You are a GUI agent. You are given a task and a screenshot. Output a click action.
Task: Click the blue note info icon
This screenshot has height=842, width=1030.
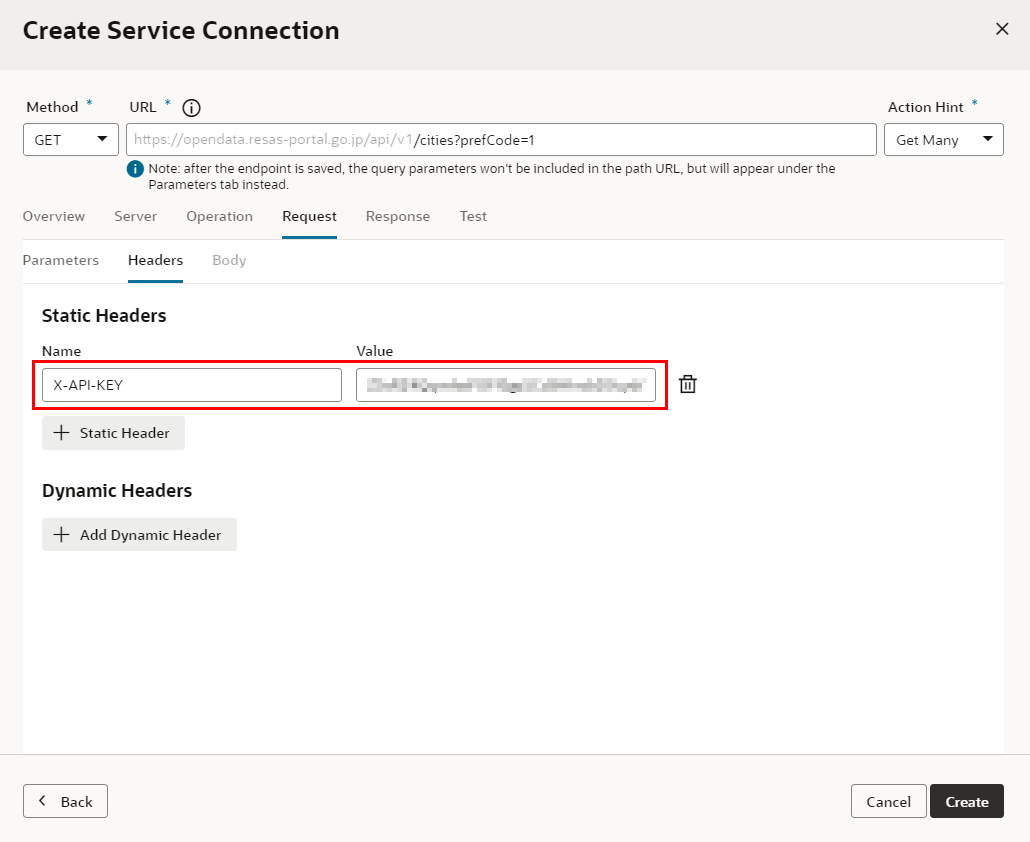(135, 169)
